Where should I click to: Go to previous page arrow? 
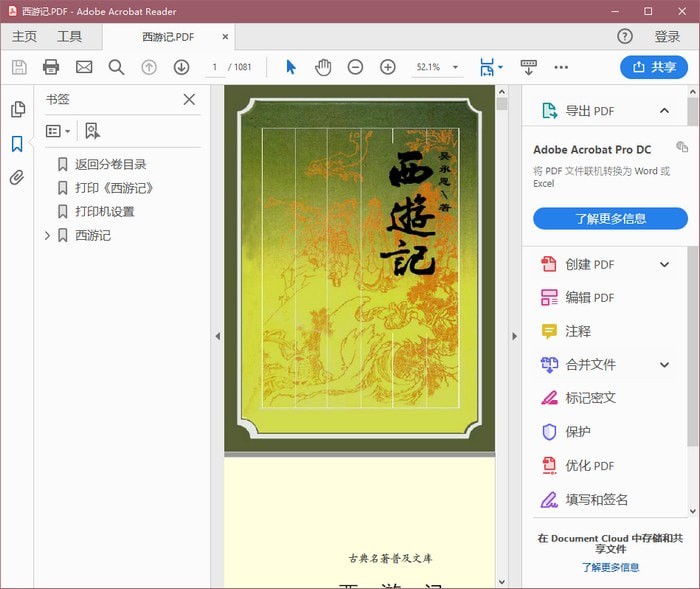149,67
